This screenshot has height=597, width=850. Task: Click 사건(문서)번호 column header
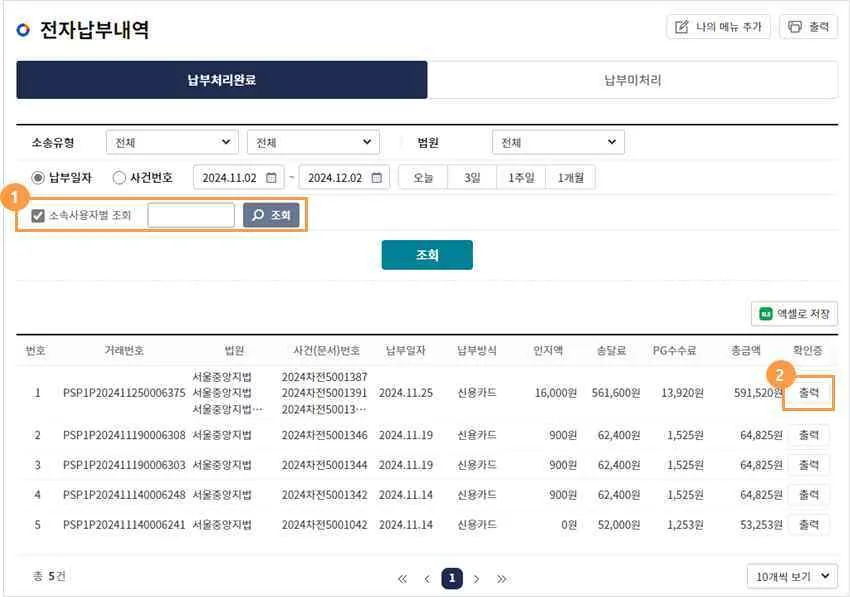click(x=326, y=350)
